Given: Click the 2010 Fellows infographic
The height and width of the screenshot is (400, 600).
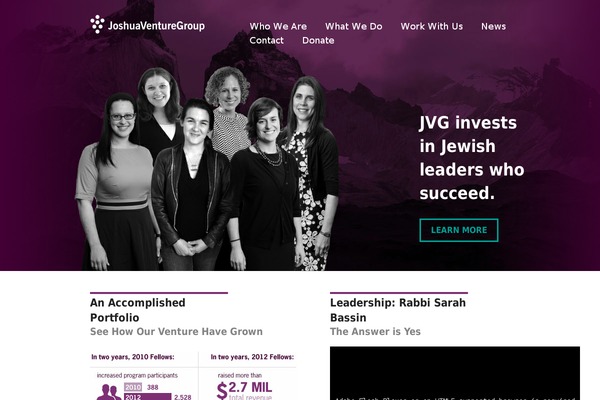Looking at the screenshot, I should (x=144, y=376).
